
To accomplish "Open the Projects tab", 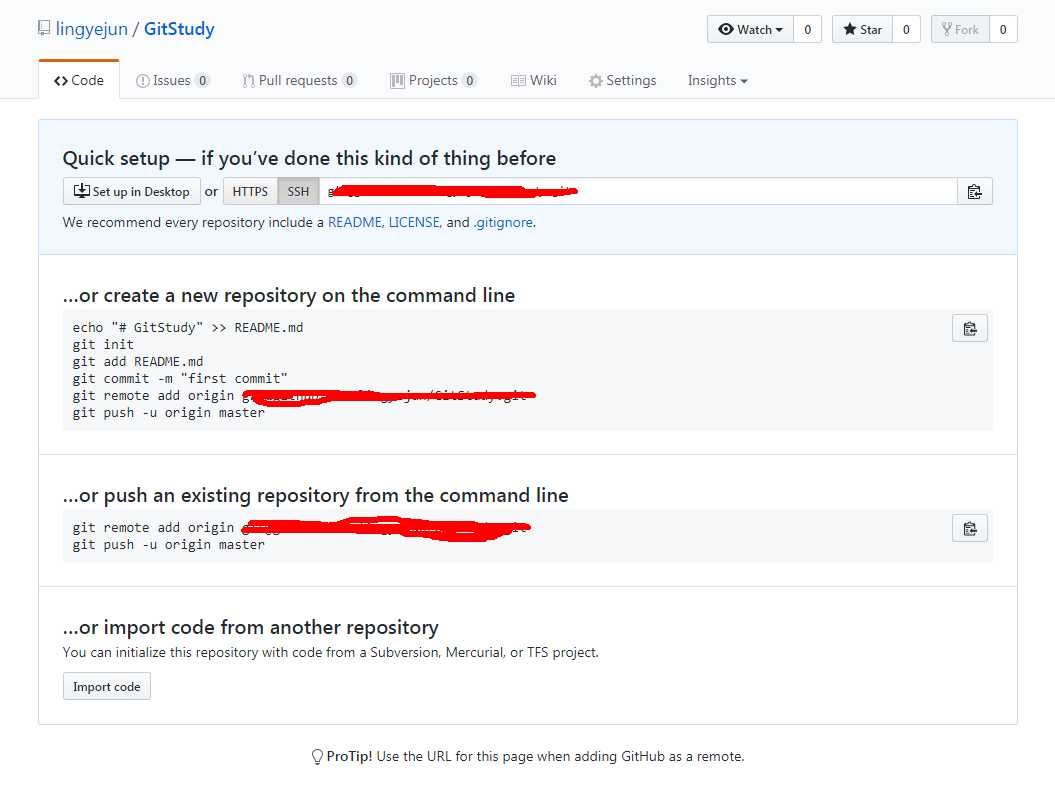I will pyautogui.click(x=433, y=81).
